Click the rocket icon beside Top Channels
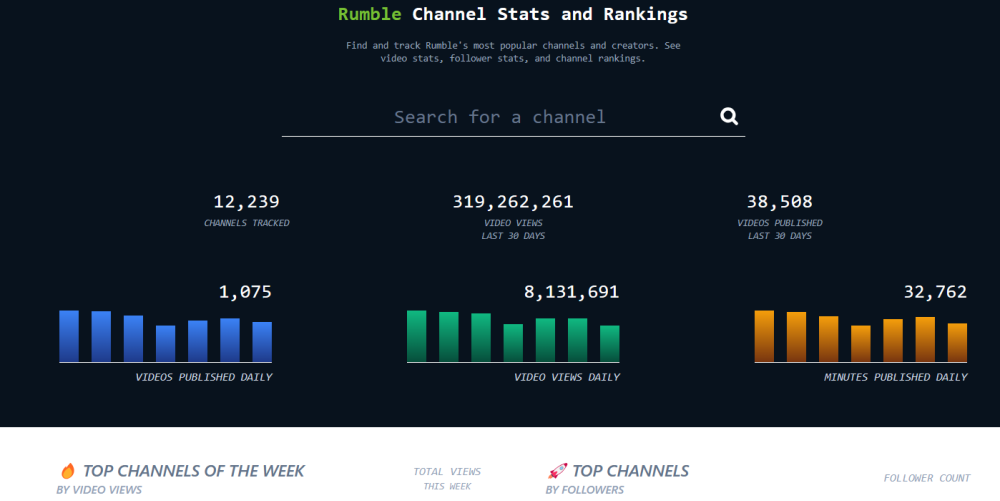Screen dimensions: 1000x501 tap(557, 471)
